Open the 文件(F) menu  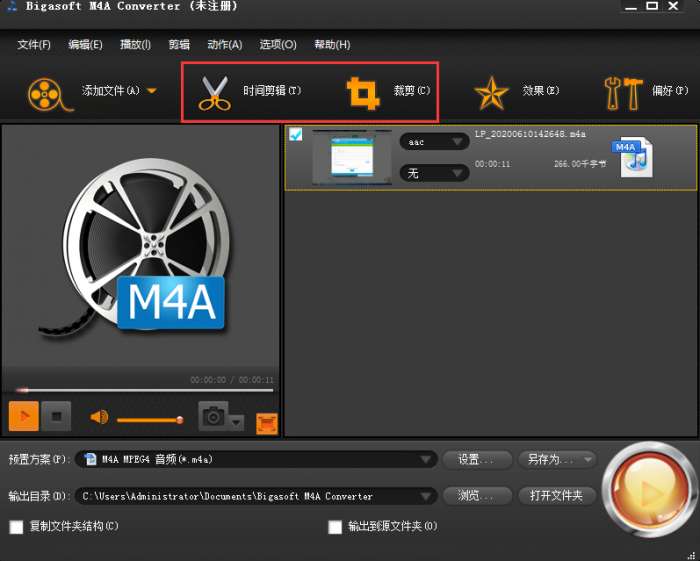coord(34,45)
